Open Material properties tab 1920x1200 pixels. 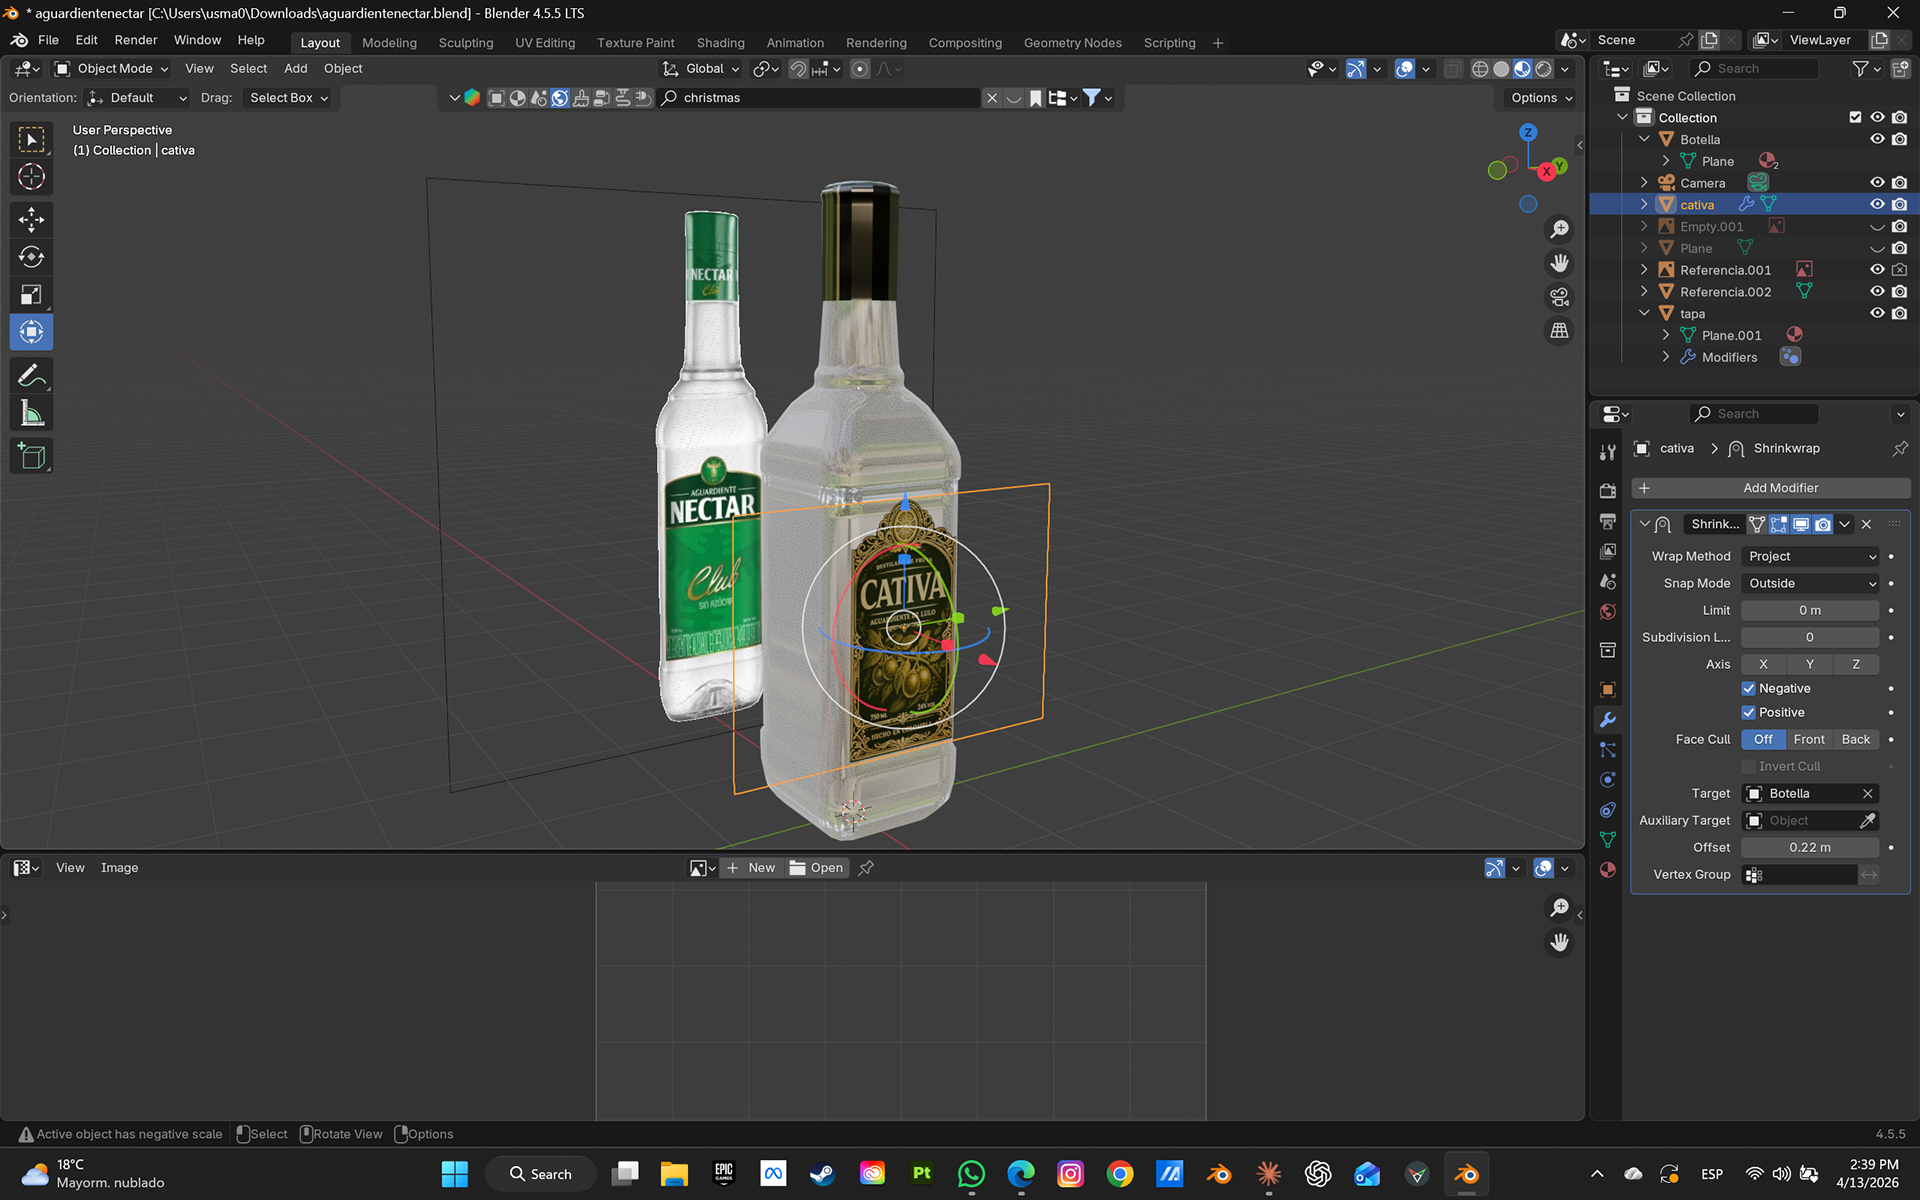click(x=1608, y=870)
